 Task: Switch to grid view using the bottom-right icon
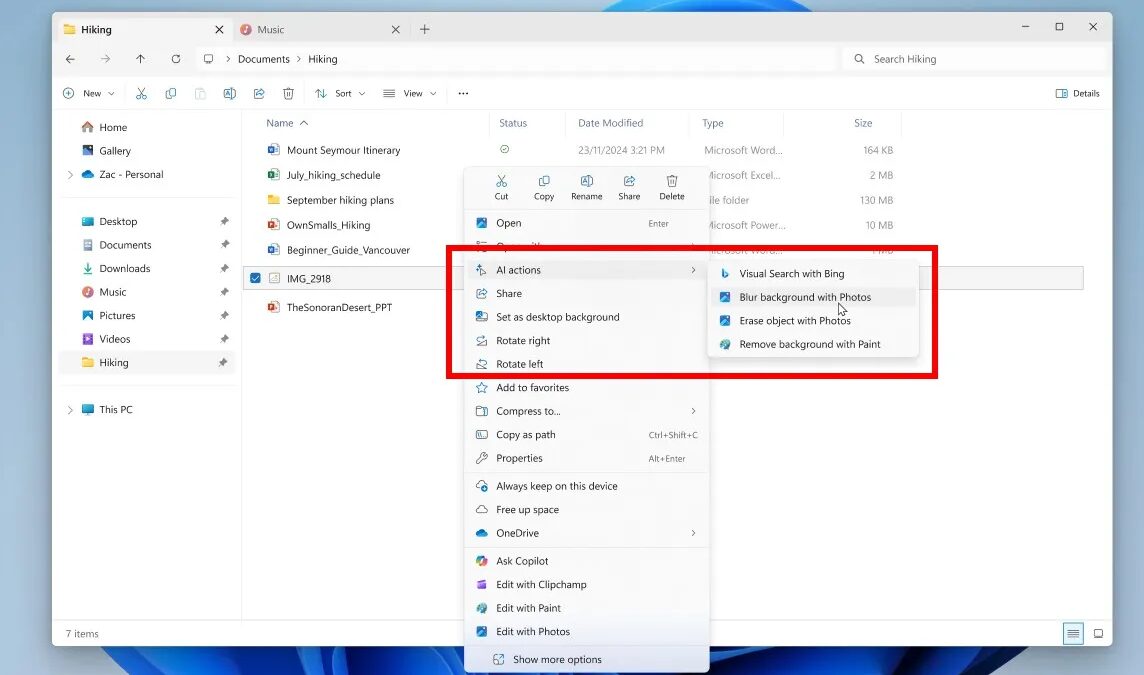click(1098, 633)
